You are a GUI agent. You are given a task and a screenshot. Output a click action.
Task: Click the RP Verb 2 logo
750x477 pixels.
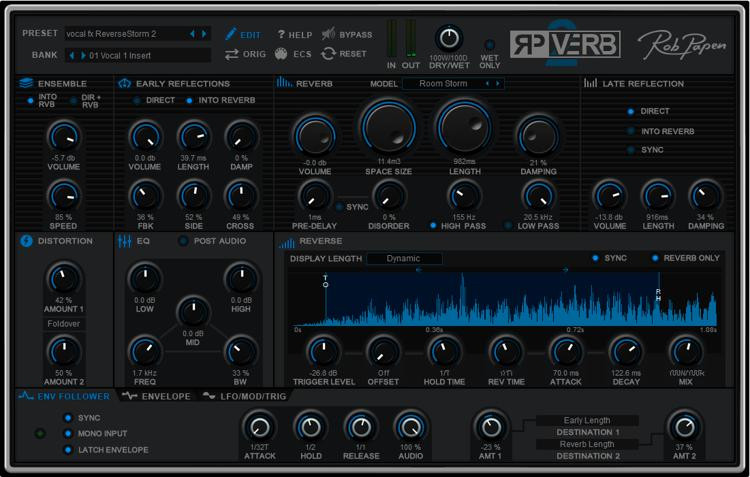(565, 44)
